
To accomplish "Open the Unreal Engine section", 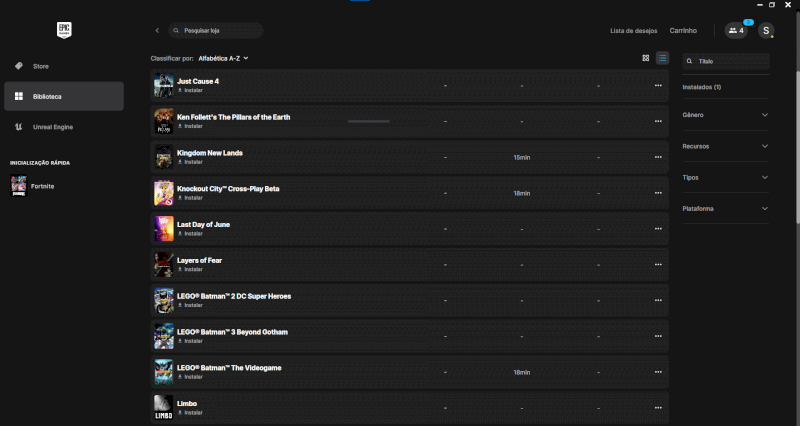I will (54, 127).
